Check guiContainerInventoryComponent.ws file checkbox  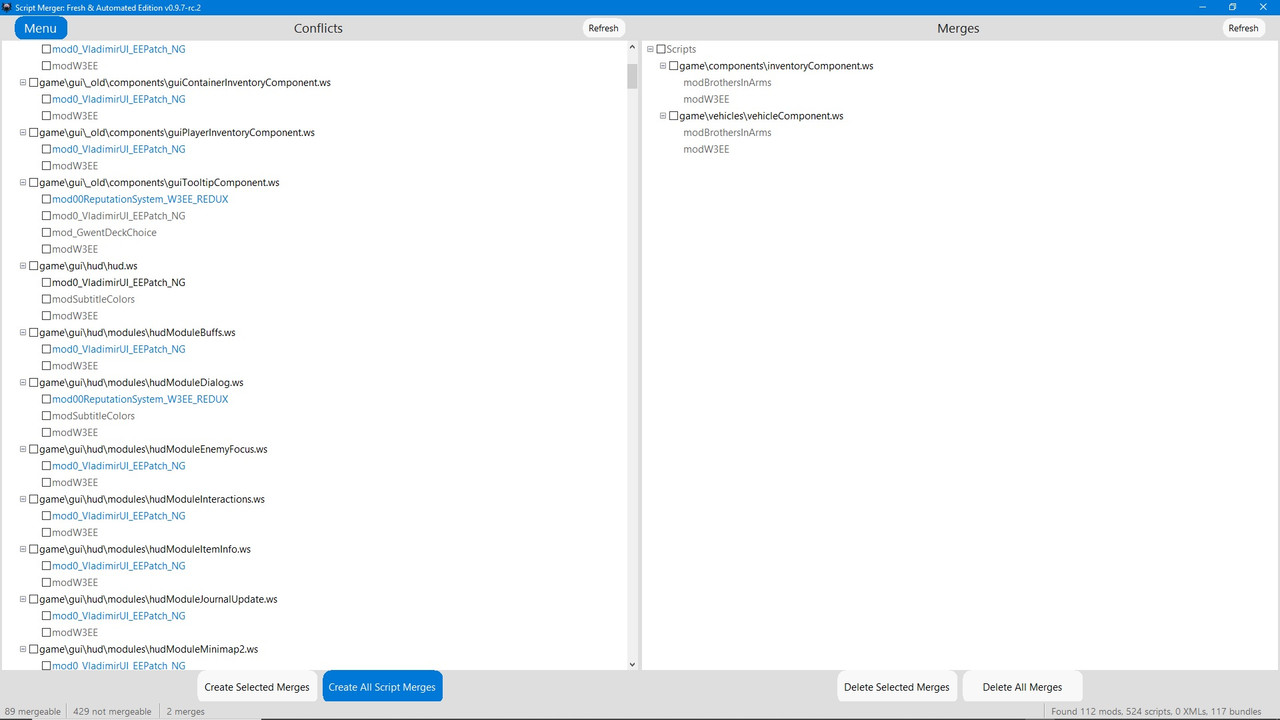34,82
